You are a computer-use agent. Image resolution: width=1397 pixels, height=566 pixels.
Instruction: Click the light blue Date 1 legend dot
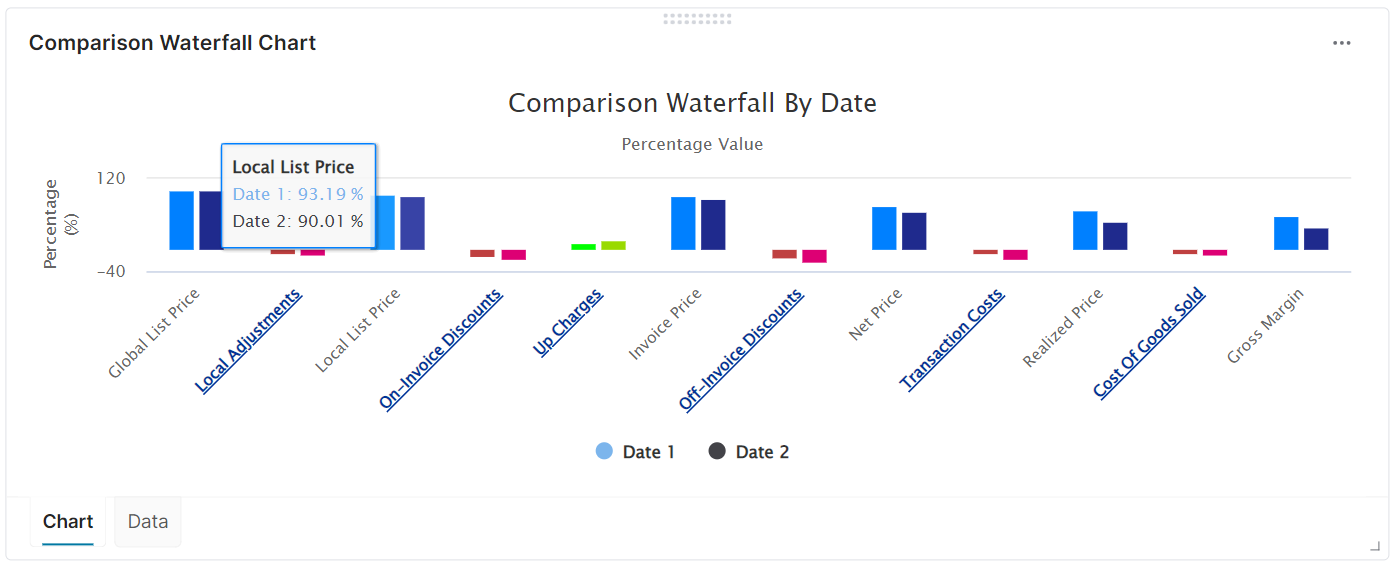(x=604, y=452)
